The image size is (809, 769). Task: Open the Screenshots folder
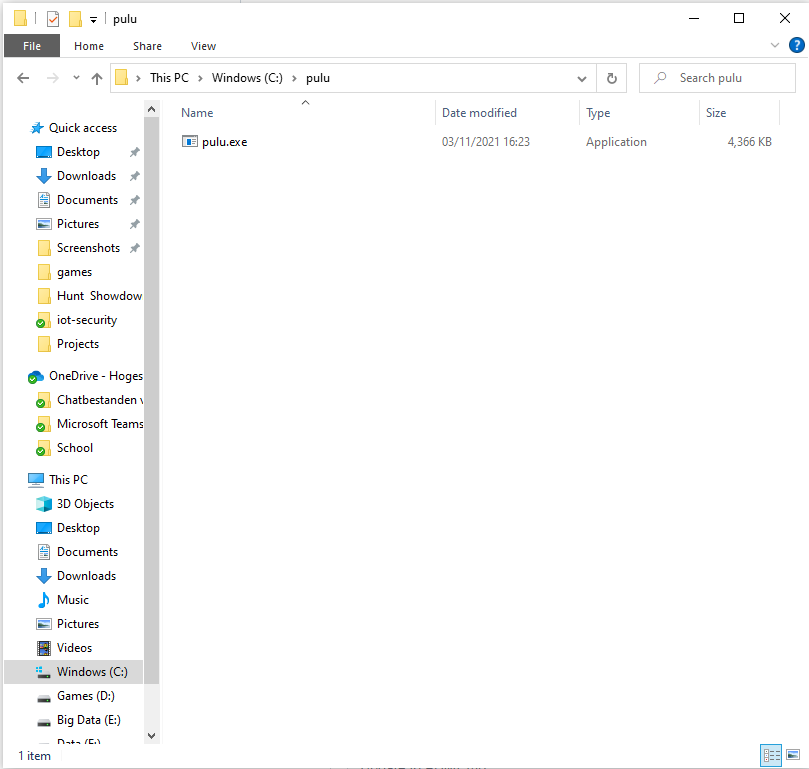click(x=88, y=248)
